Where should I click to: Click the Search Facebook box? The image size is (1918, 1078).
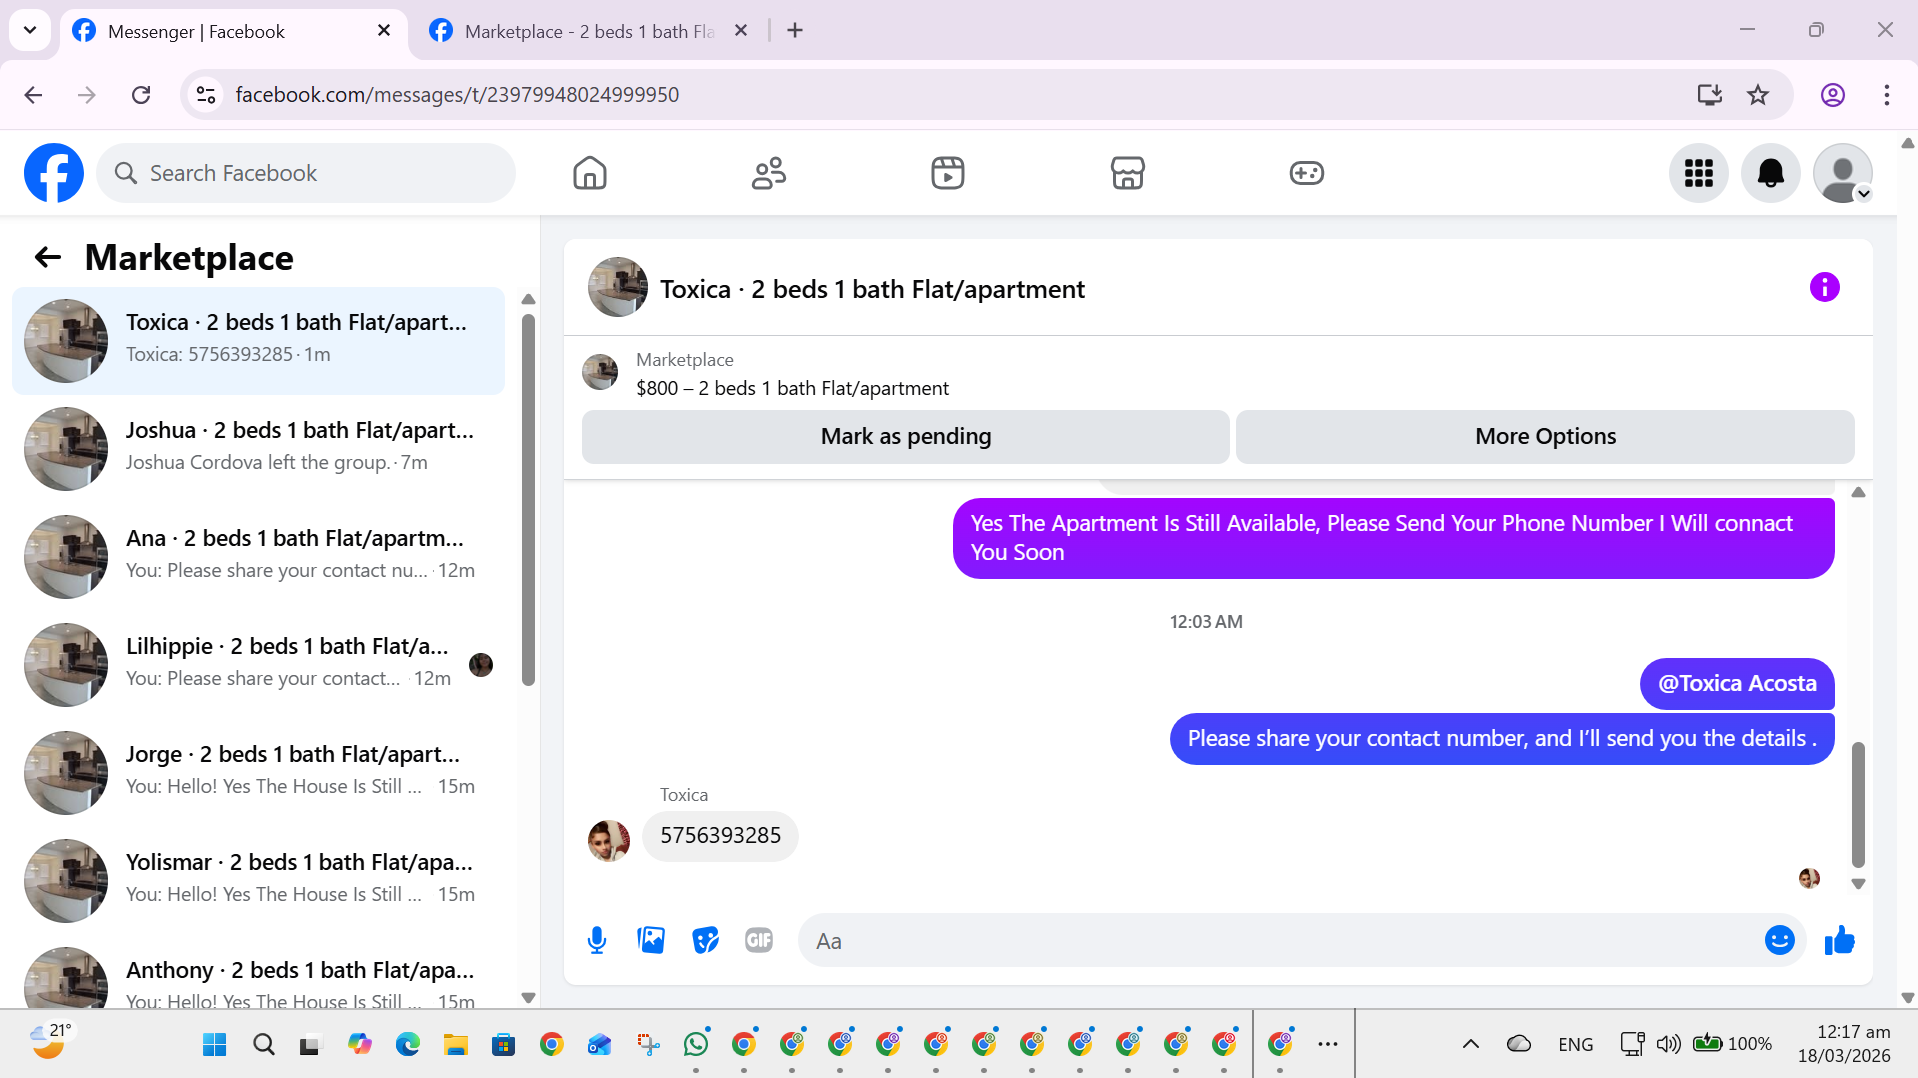click(306, 173)
